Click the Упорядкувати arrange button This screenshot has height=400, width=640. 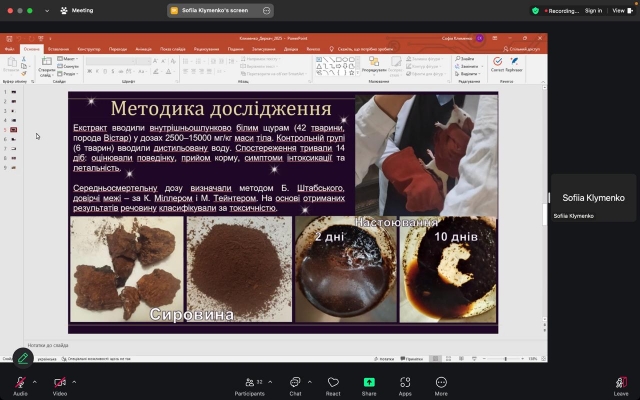(x=374, y=65)
